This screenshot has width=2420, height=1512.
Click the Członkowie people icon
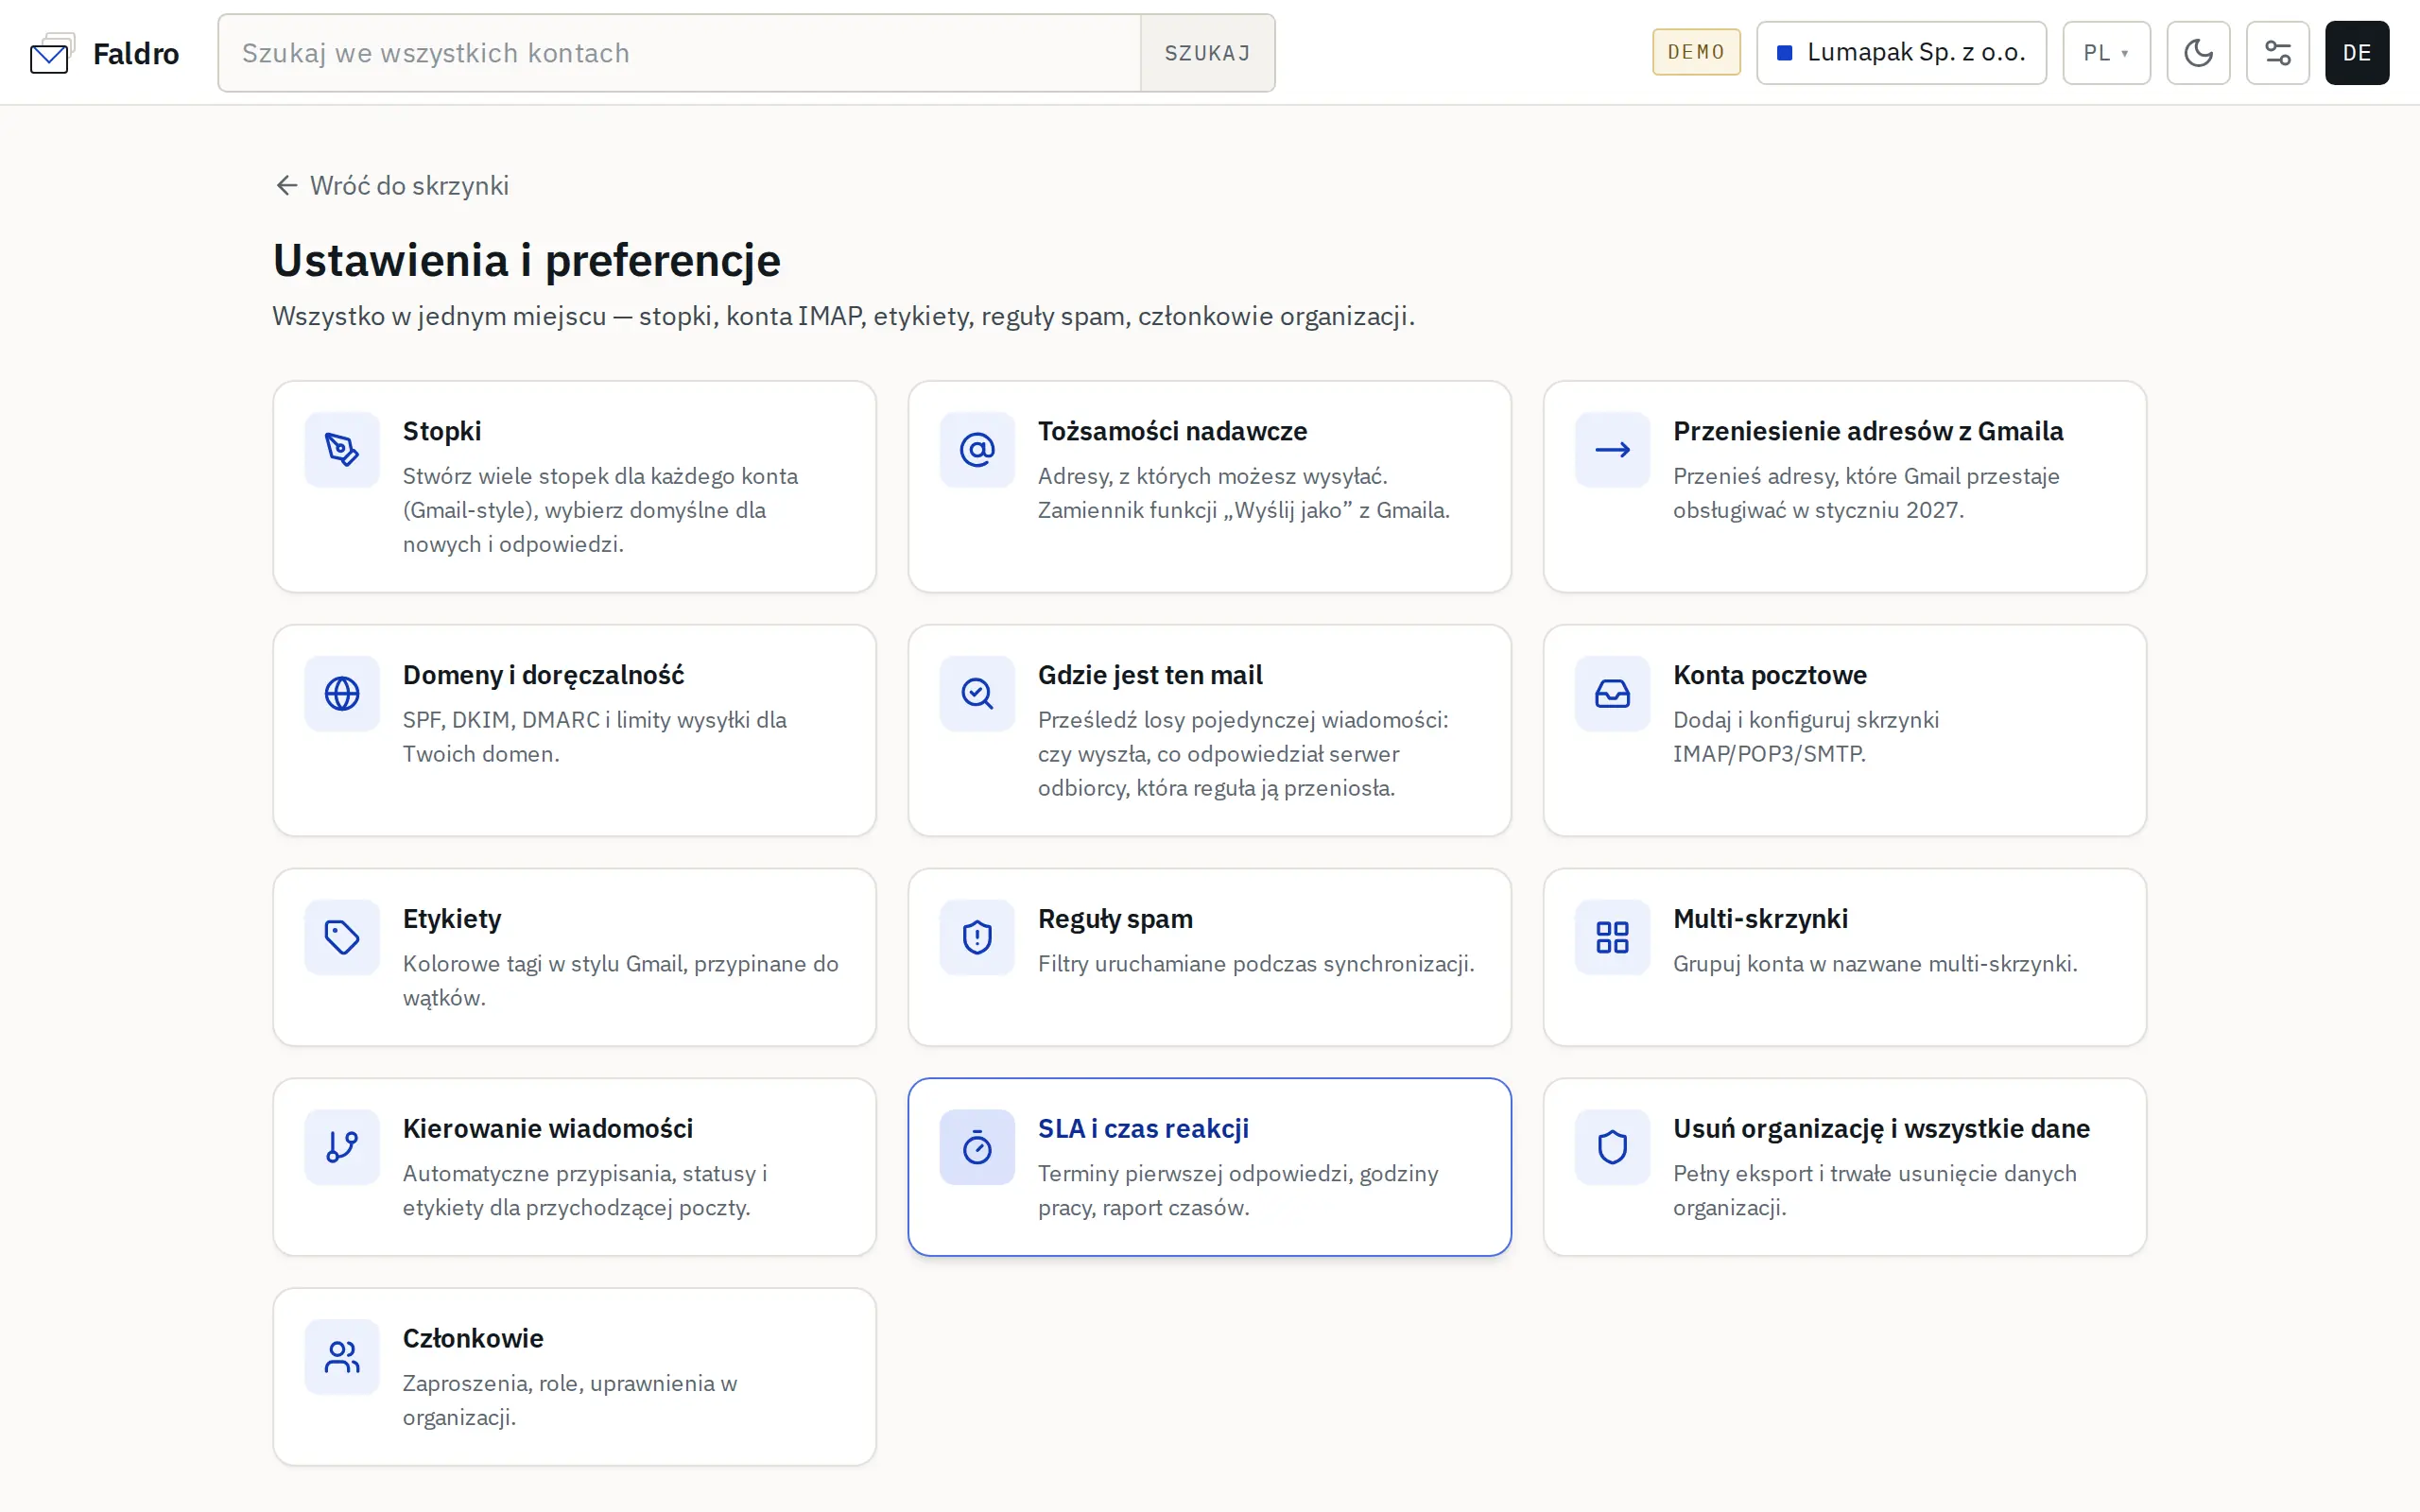click(342, 1357)
